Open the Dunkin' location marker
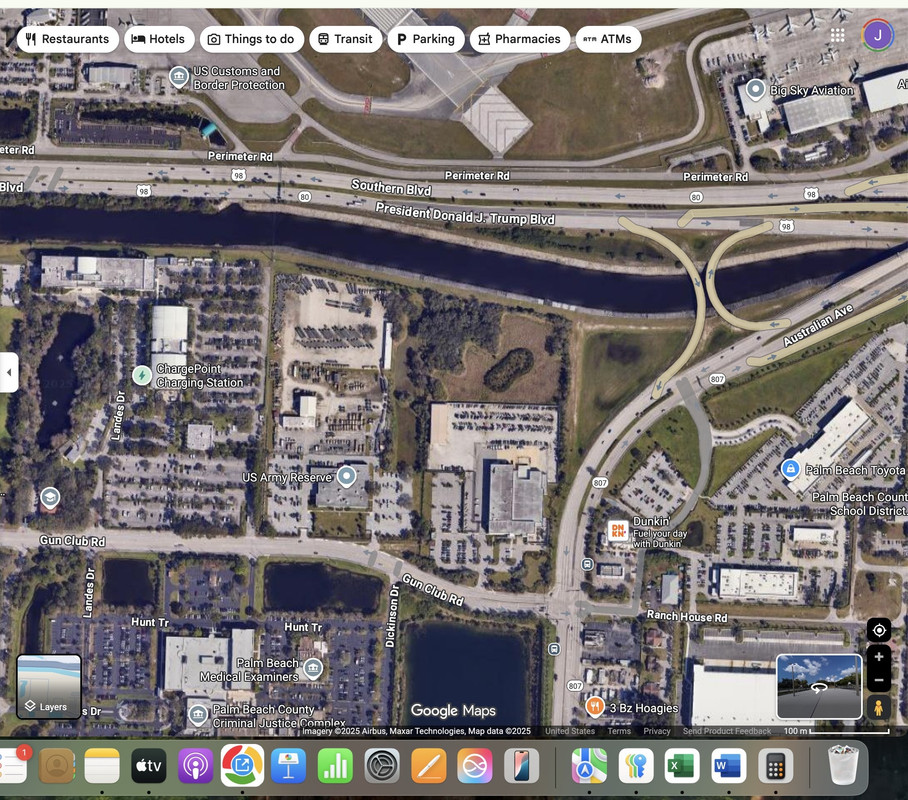Image resolution: width=908 pixels, height=800 pixels. click(618, 531)
